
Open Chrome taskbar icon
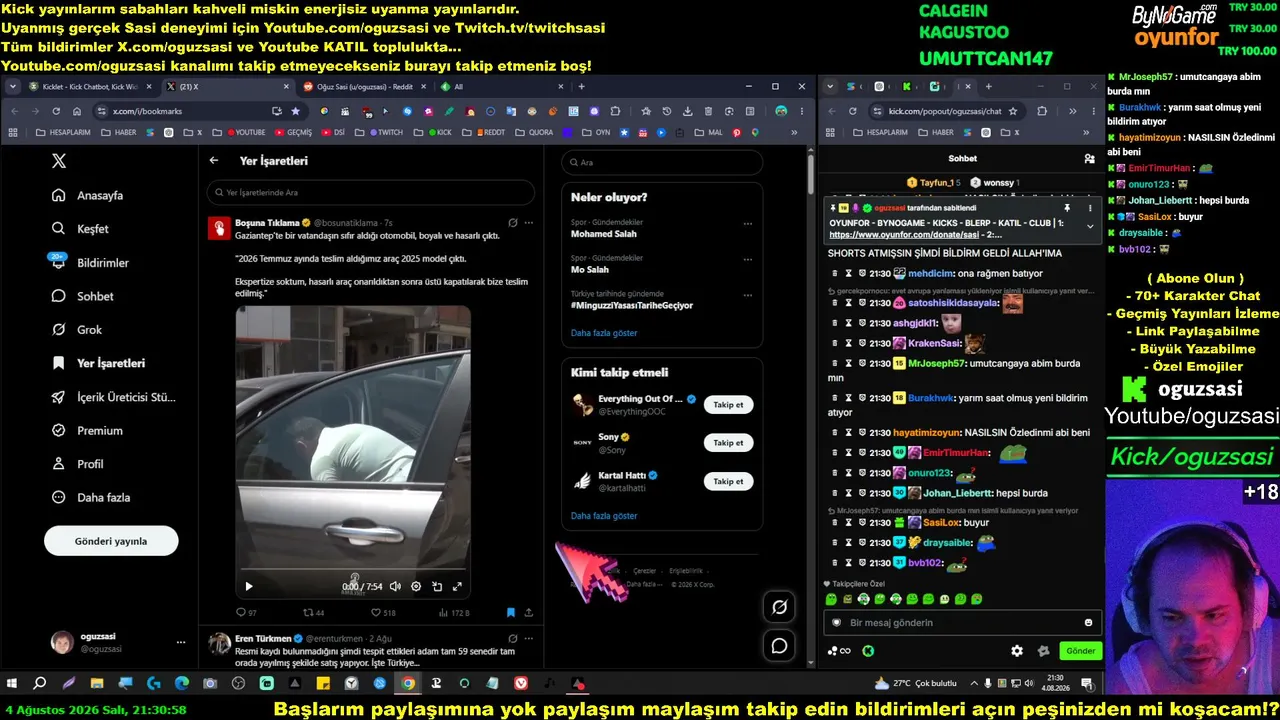tap(408, 684)
